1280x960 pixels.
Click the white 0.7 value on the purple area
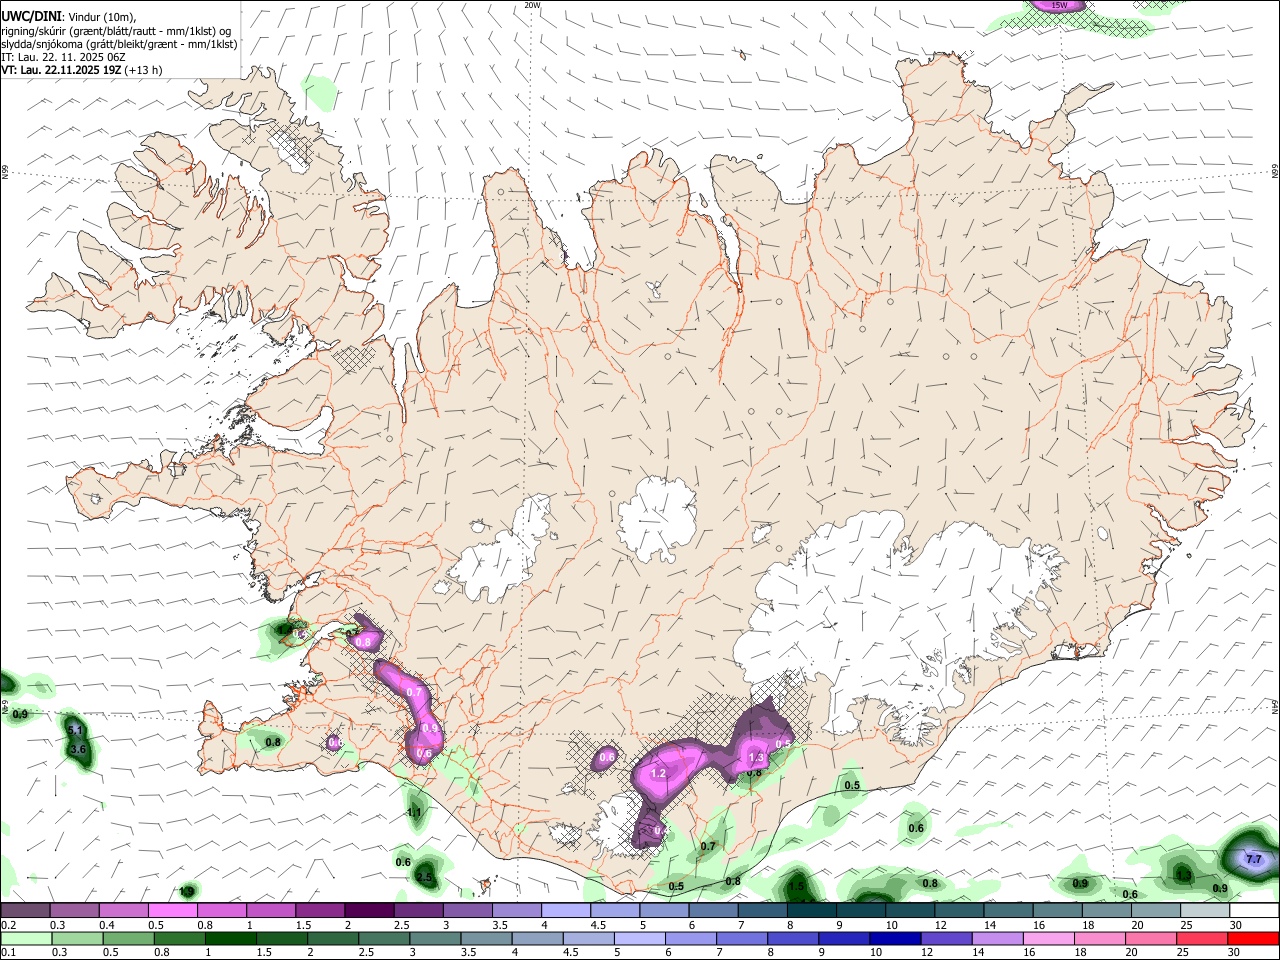coord(415,692)
